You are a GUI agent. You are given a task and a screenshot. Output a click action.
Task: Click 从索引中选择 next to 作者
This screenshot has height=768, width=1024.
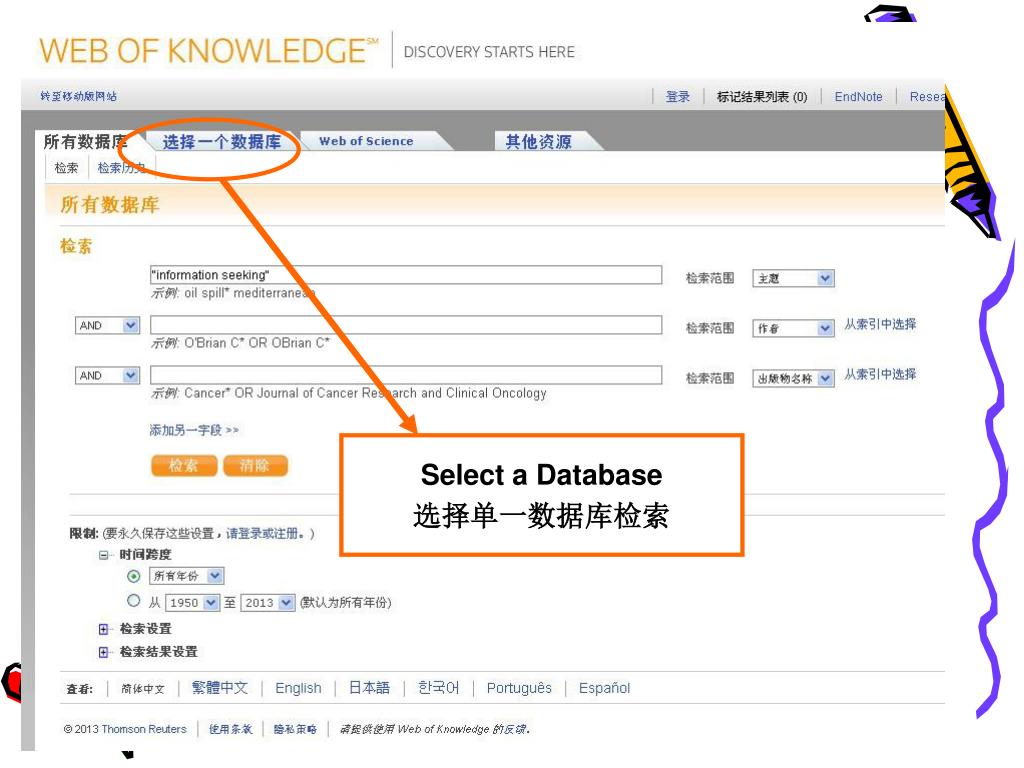point(880,324)
